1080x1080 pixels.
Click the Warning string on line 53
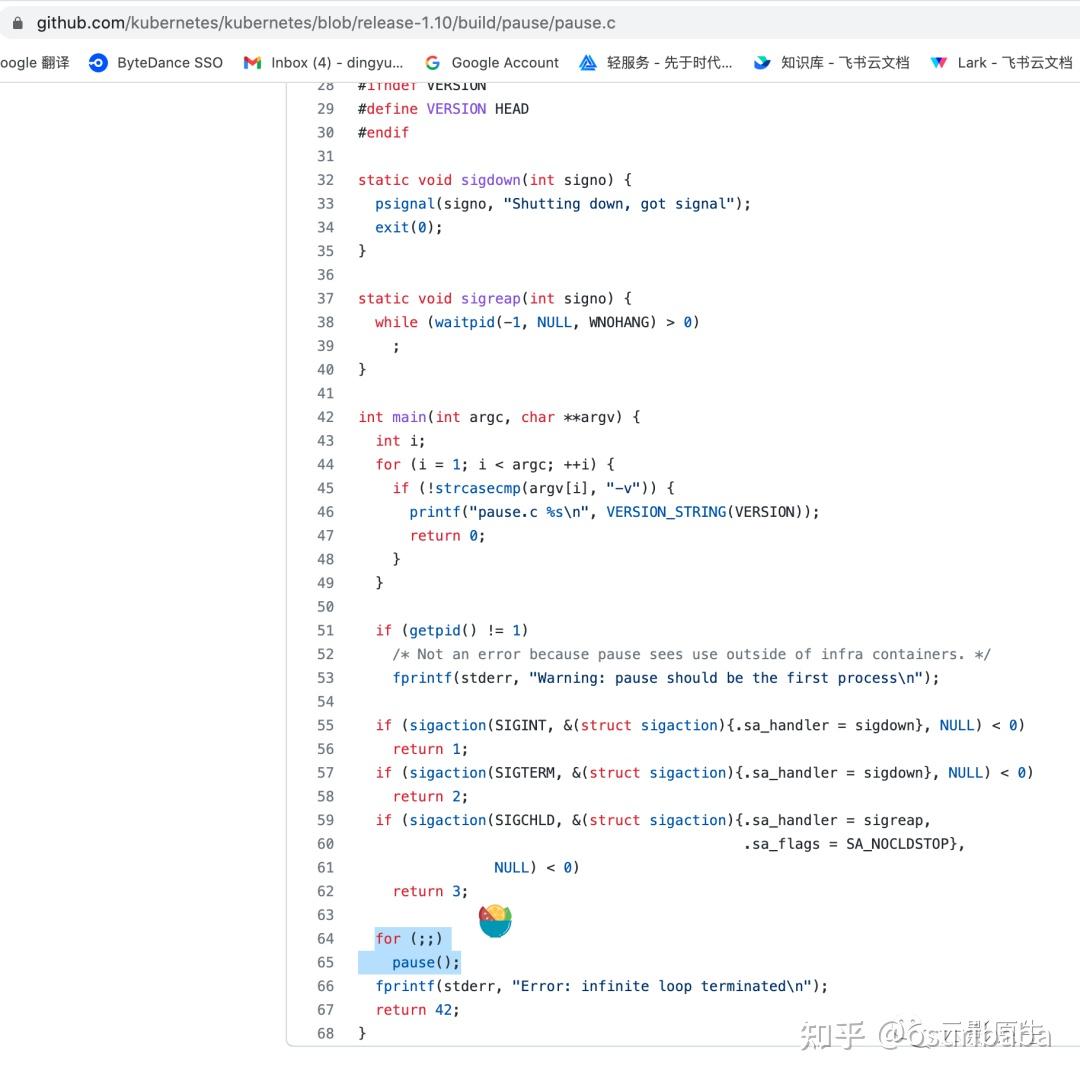tap(726, 678)
